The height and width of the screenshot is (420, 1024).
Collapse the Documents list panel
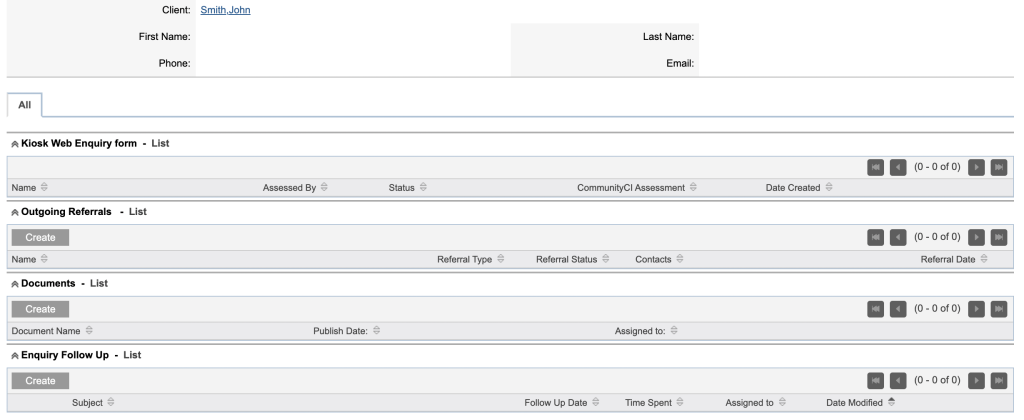(15, 284)
